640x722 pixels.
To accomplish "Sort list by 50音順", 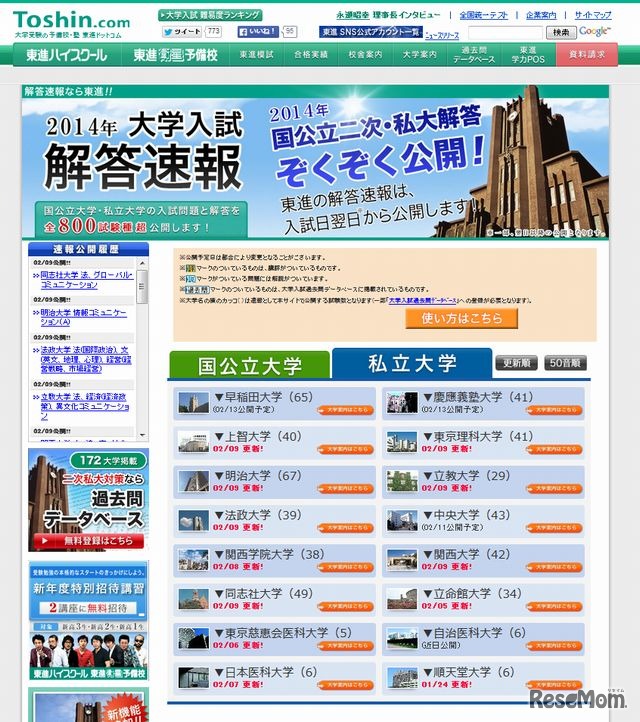I will point(565,363).
